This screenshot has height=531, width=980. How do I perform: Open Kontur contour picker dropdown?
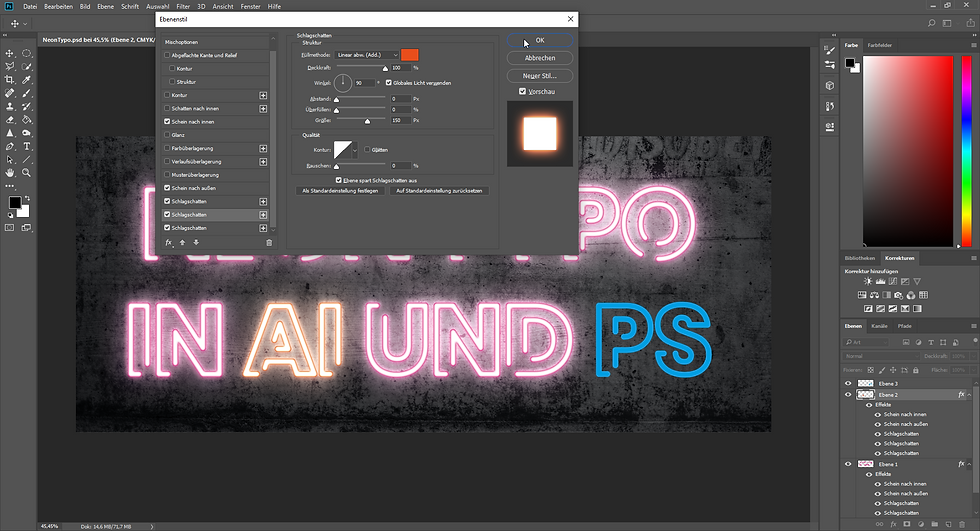(355, 150)
